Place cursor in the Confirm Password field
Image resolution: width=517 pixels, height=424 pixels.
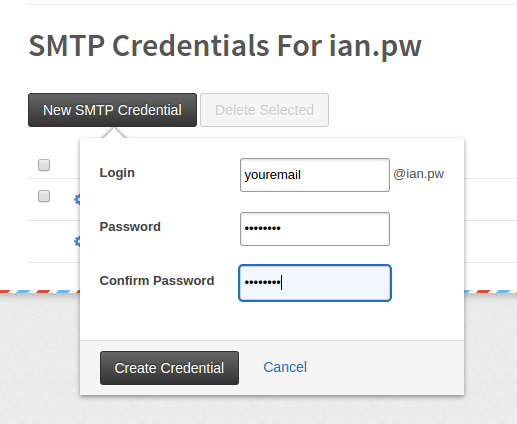[315, 283]
